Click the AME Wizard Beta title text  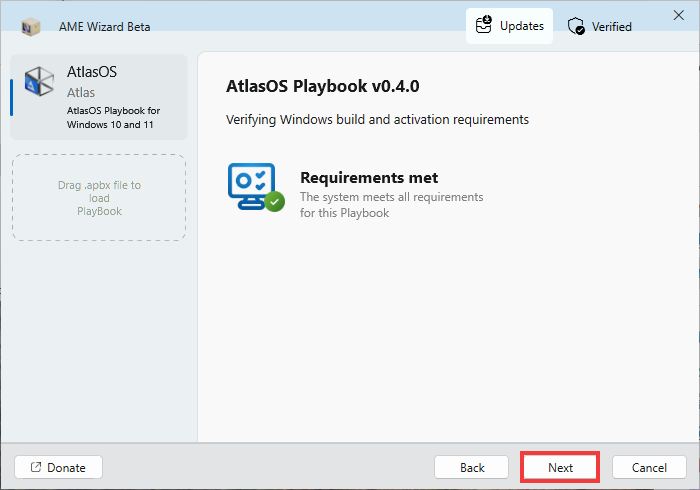(104, 27)
